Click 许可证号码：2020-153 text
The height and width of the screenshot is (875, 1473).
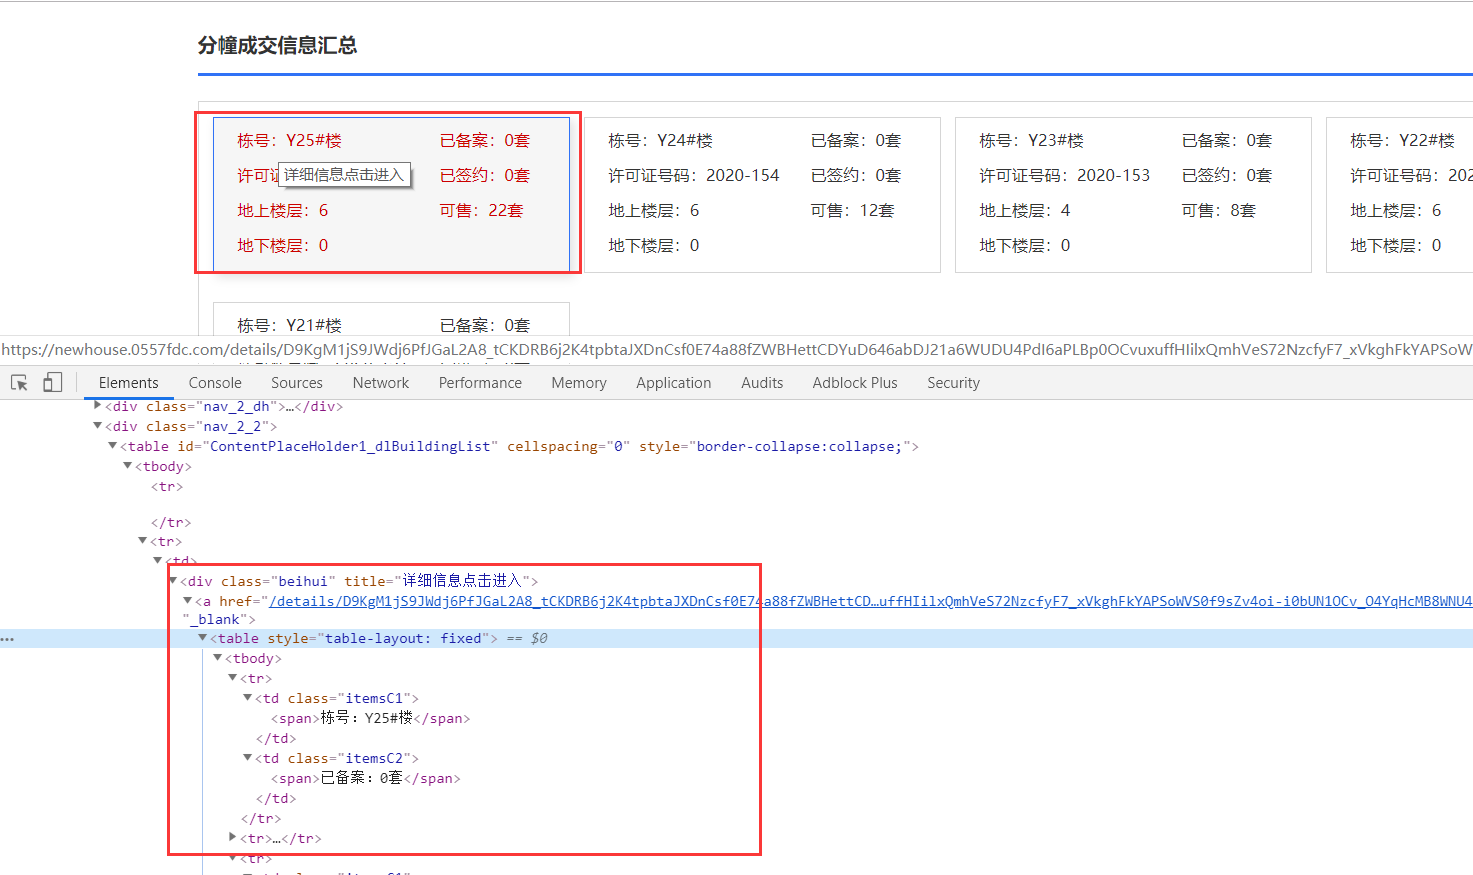1064,175
